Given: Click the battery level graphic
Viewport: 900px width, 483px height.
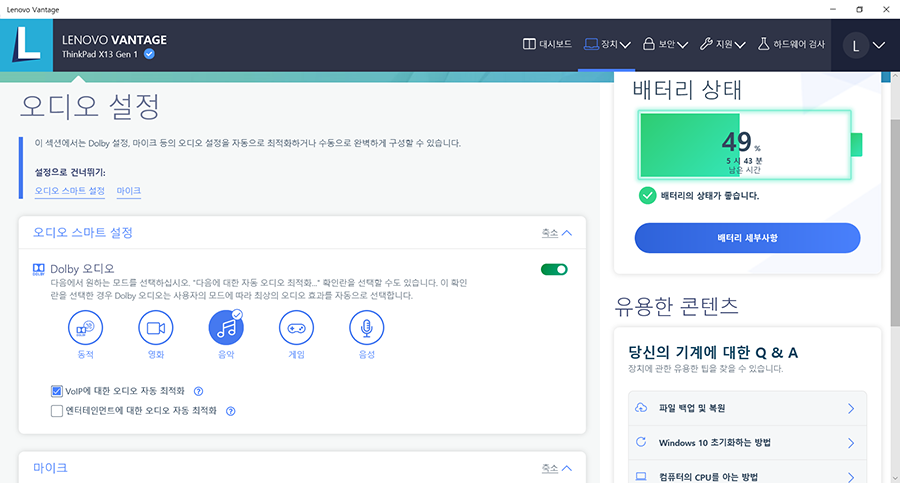Looking at the screenshot, I should (x=749, y=145).
